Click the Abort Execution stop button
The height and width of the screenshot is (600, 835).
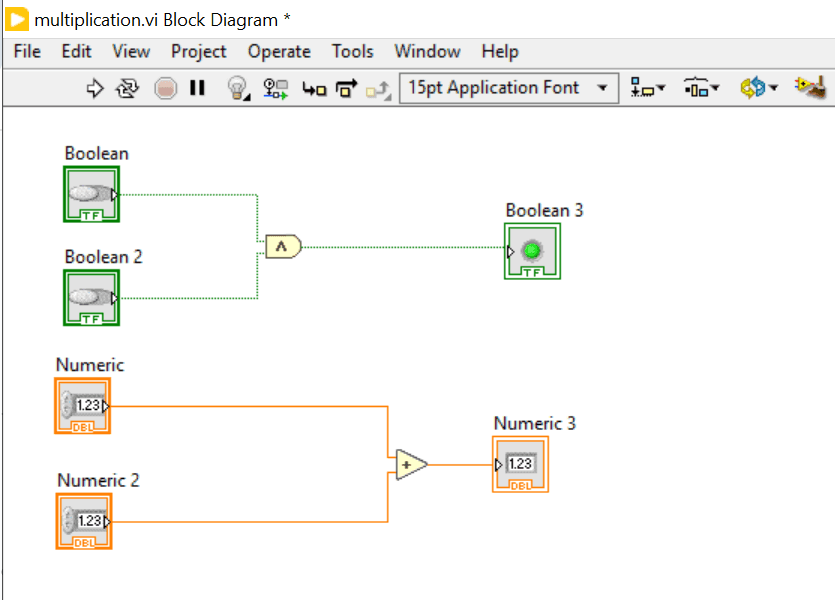pyautogui.click(x=165, y=89)
